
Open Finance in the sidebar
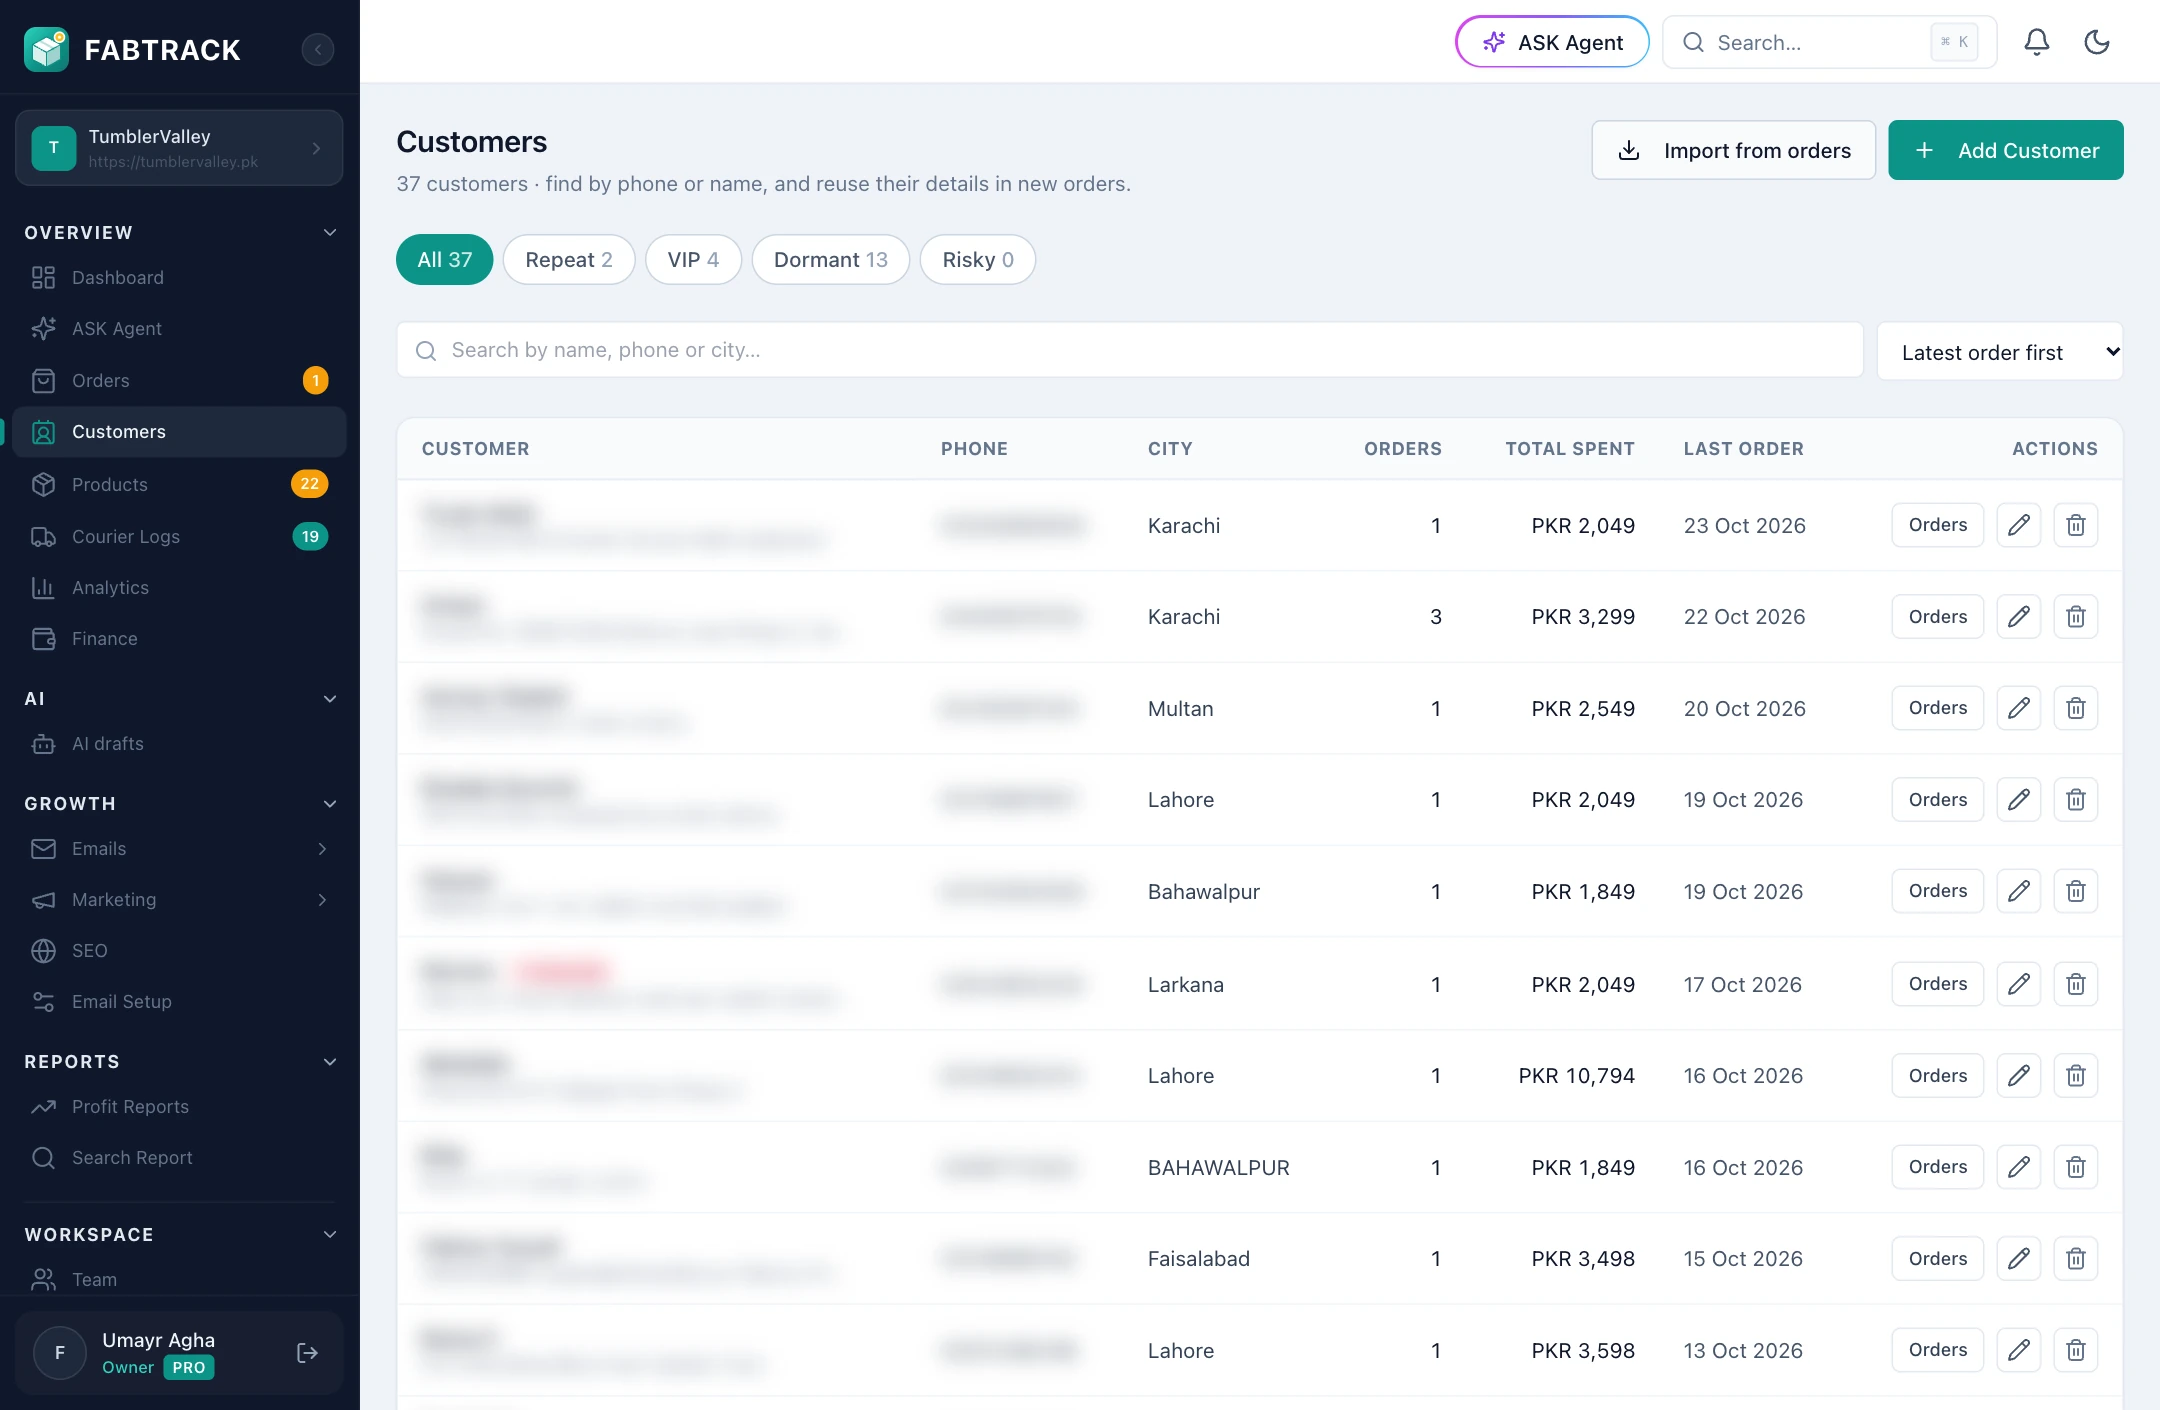(x=180, y=638)
